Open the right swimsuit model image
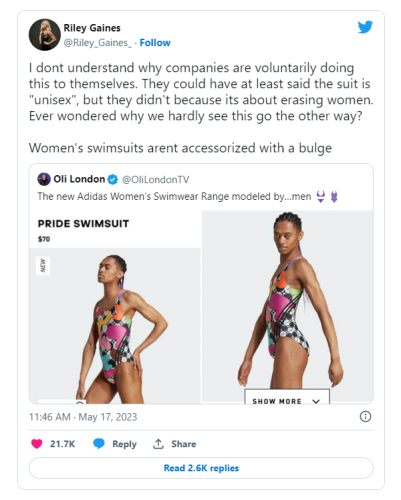Image resolution: width=401 pixels, height=500 pixels. [287, 306]
